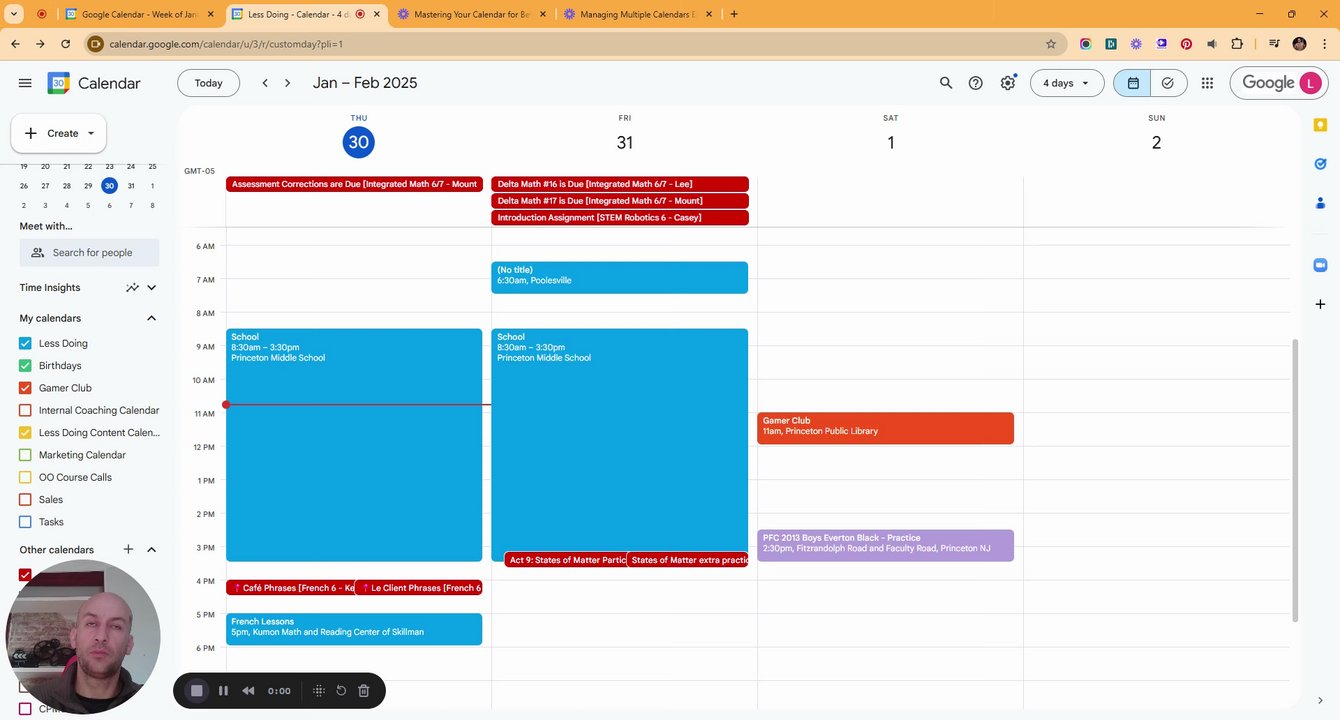Click the calendar vertical scrollbar
Screen dimensions: 1340x720
(1296, 480)
